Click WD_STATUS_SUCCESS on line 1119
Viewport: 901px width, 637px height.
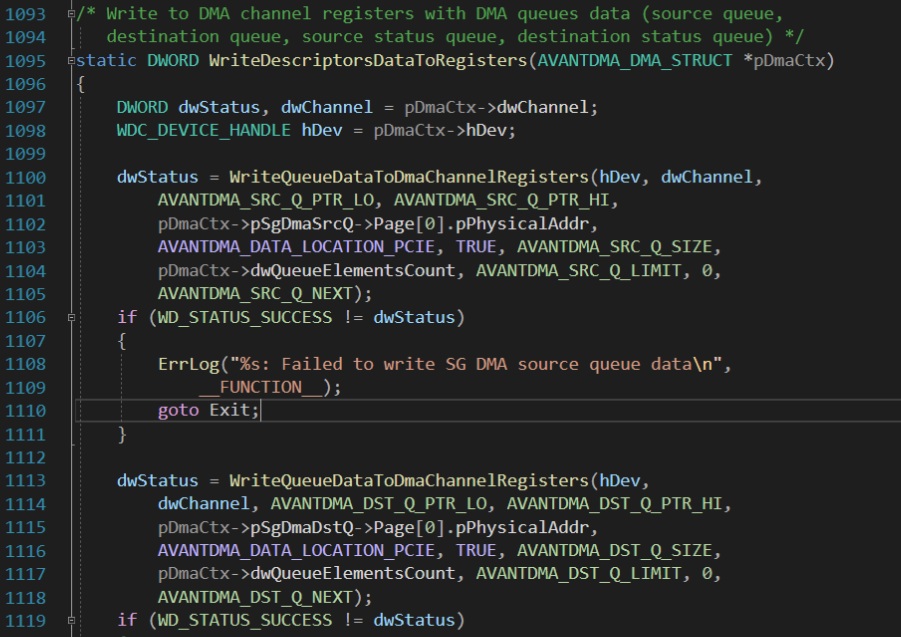[245, 620]
